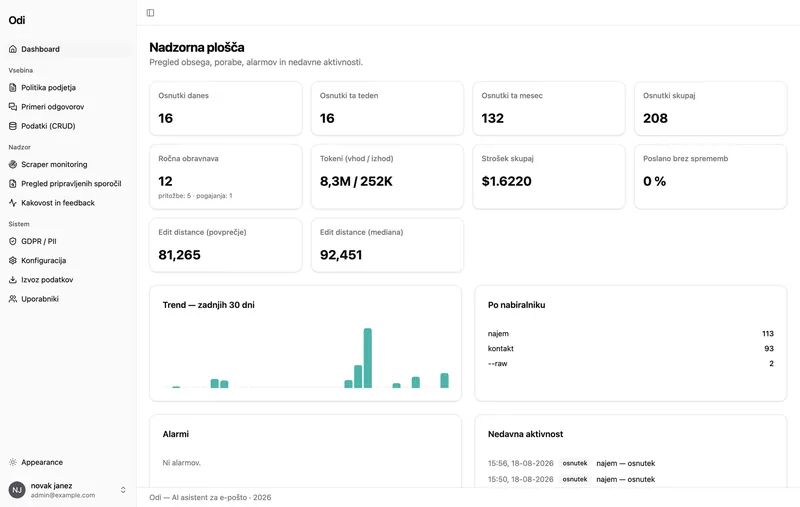800x507 pixels.
Task: Click the Pregled pripravljenih sporočil icon
Action: [x=13, y=184]
